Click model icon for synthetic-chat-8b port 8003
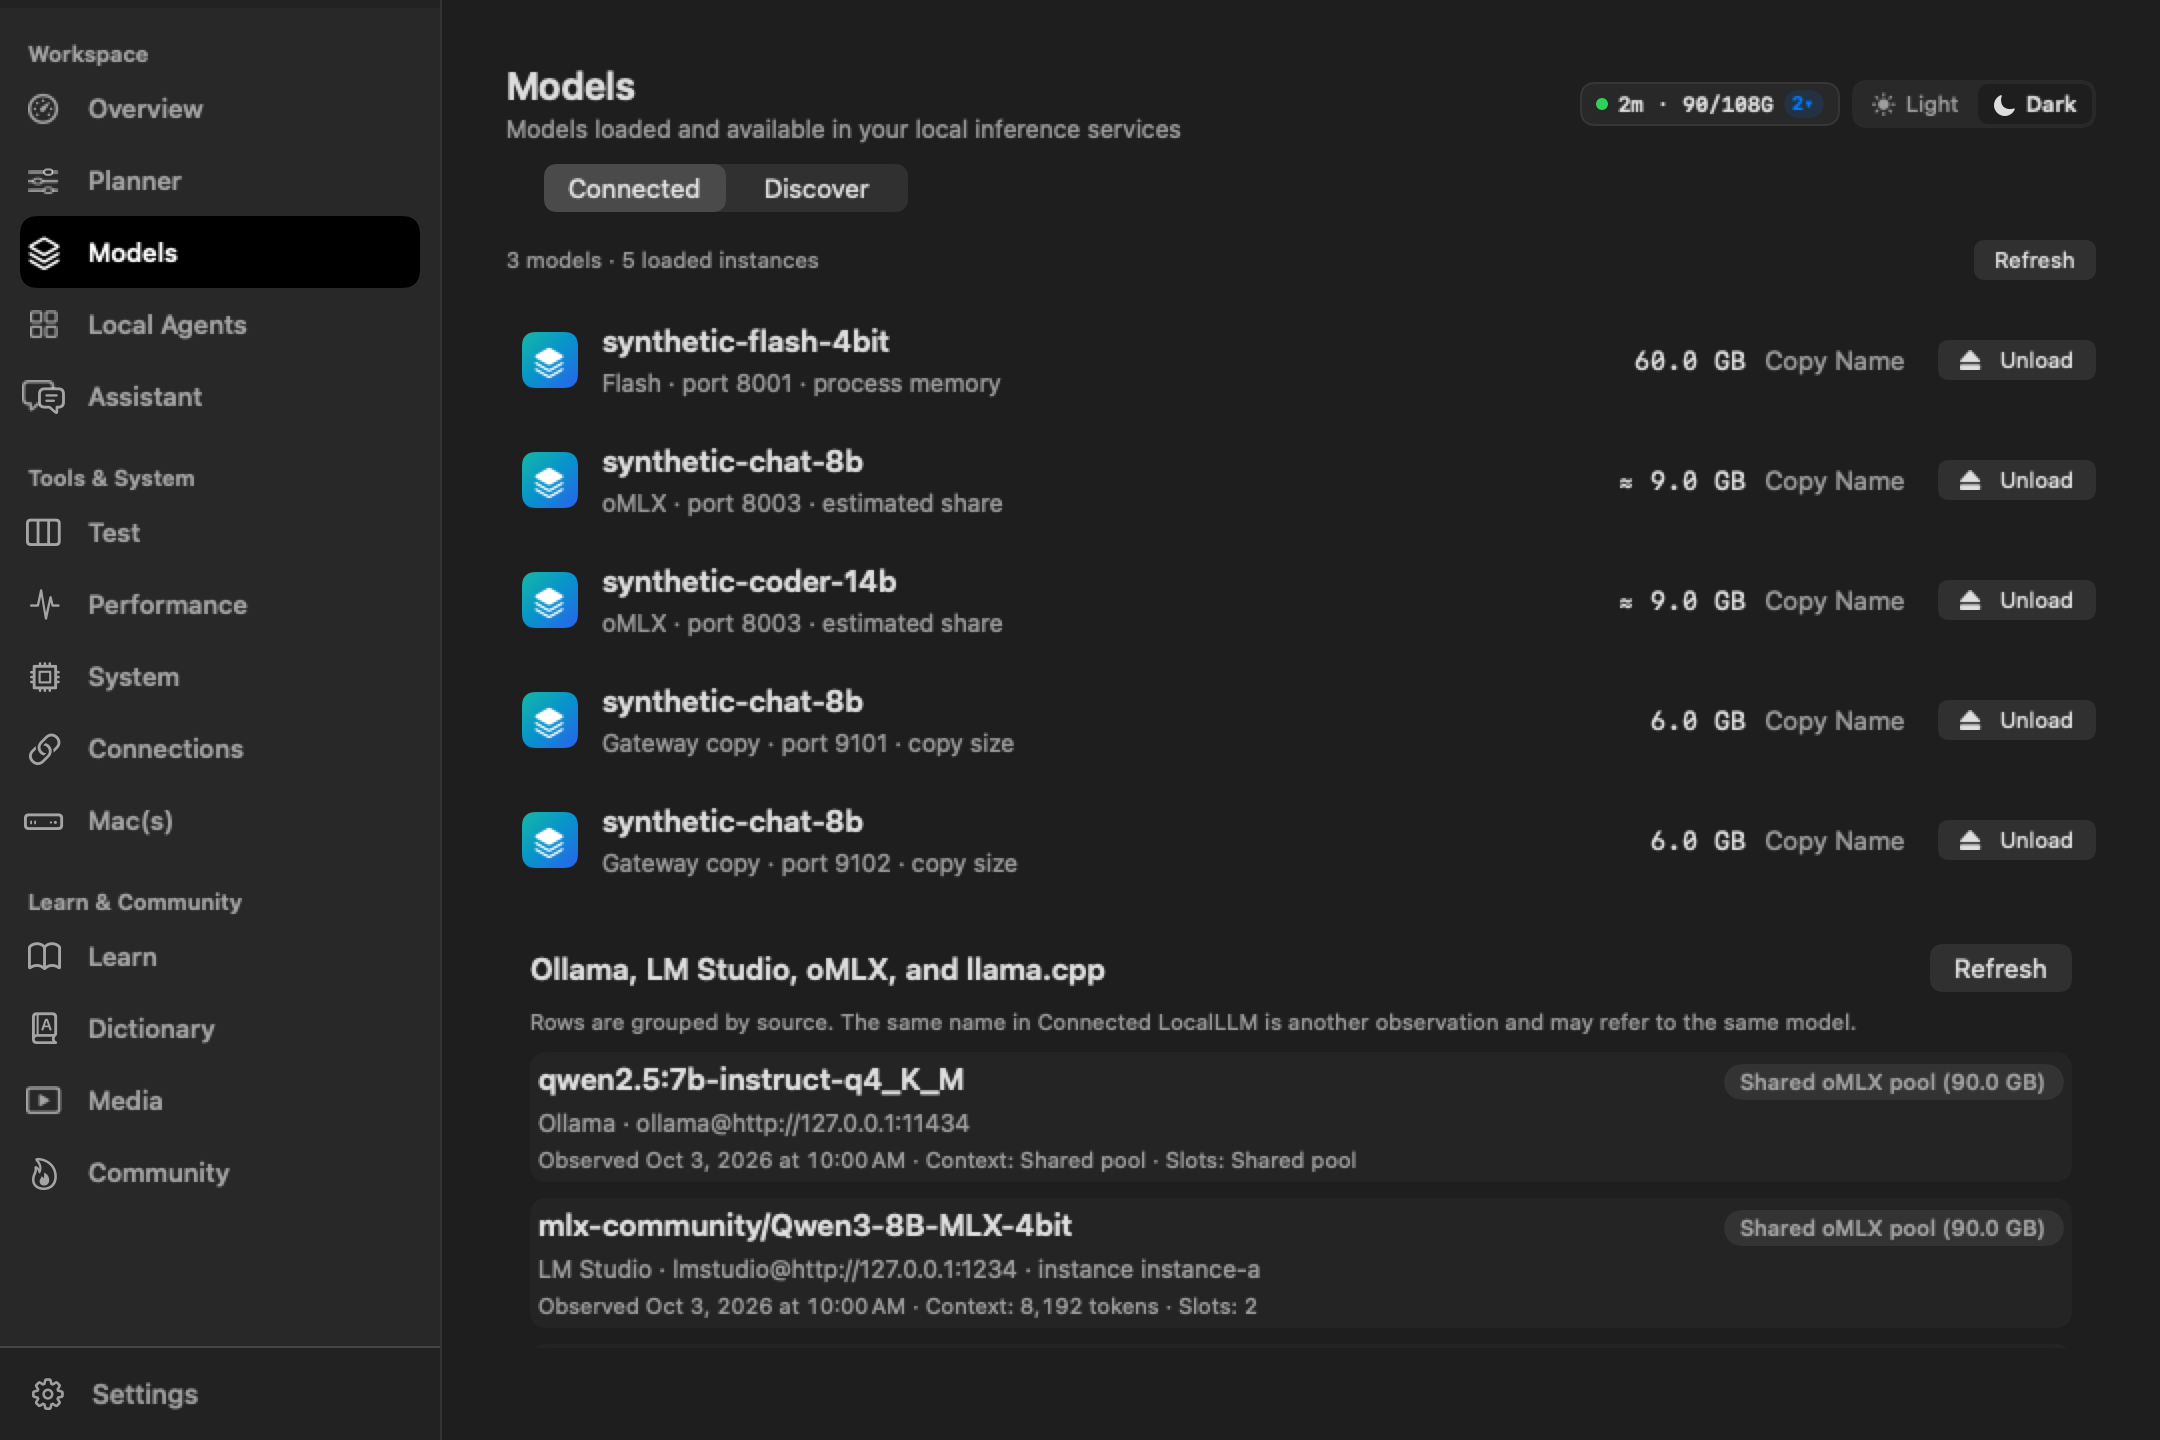Viewport: 2160px width, 1440px height. tap(550, 481)
